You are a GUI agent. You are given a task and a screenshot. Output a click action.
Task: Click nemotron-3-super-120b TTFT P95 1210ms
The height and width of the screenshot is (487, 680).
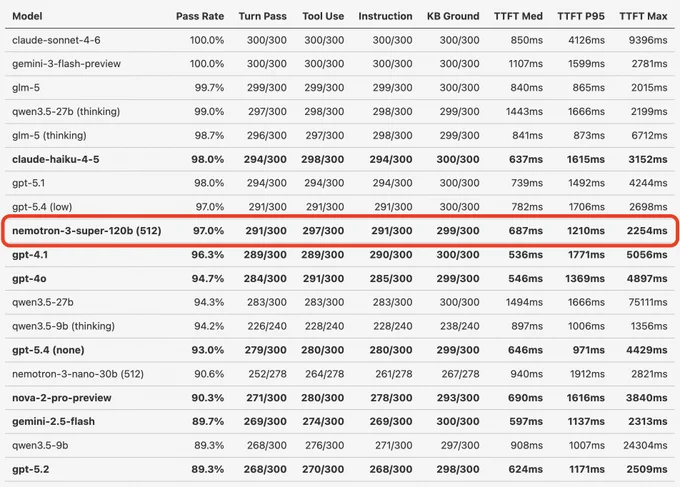click(585, 231)
